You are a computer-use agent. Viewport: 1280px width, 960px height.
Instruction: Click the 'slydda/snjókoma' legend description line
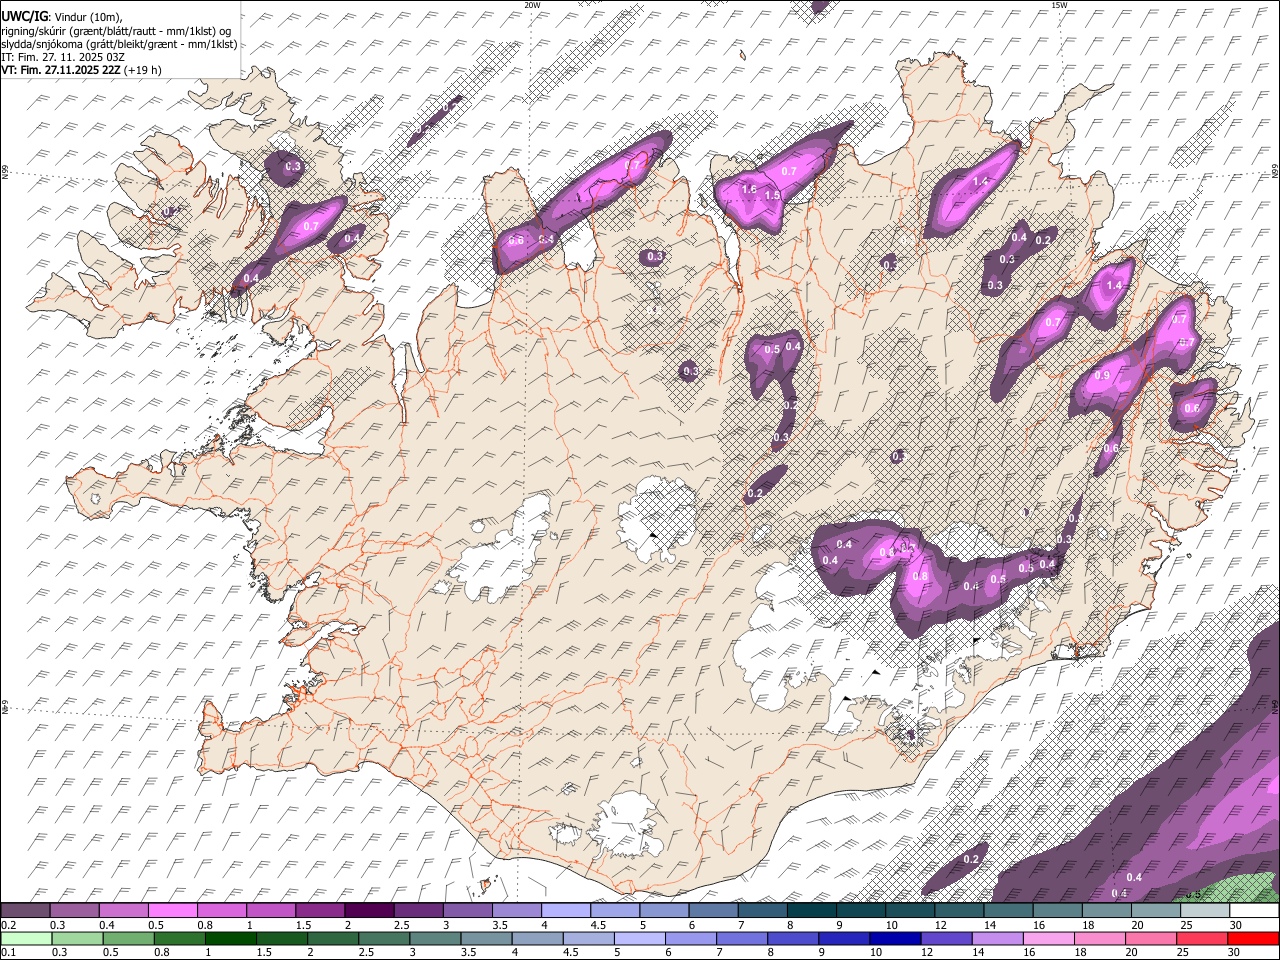pos(119,44)
